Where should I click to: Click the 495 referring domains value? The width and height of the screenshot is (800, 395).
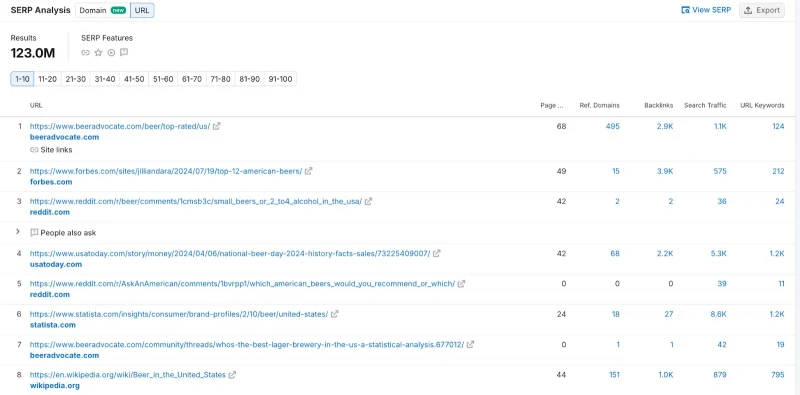[612, 126]
